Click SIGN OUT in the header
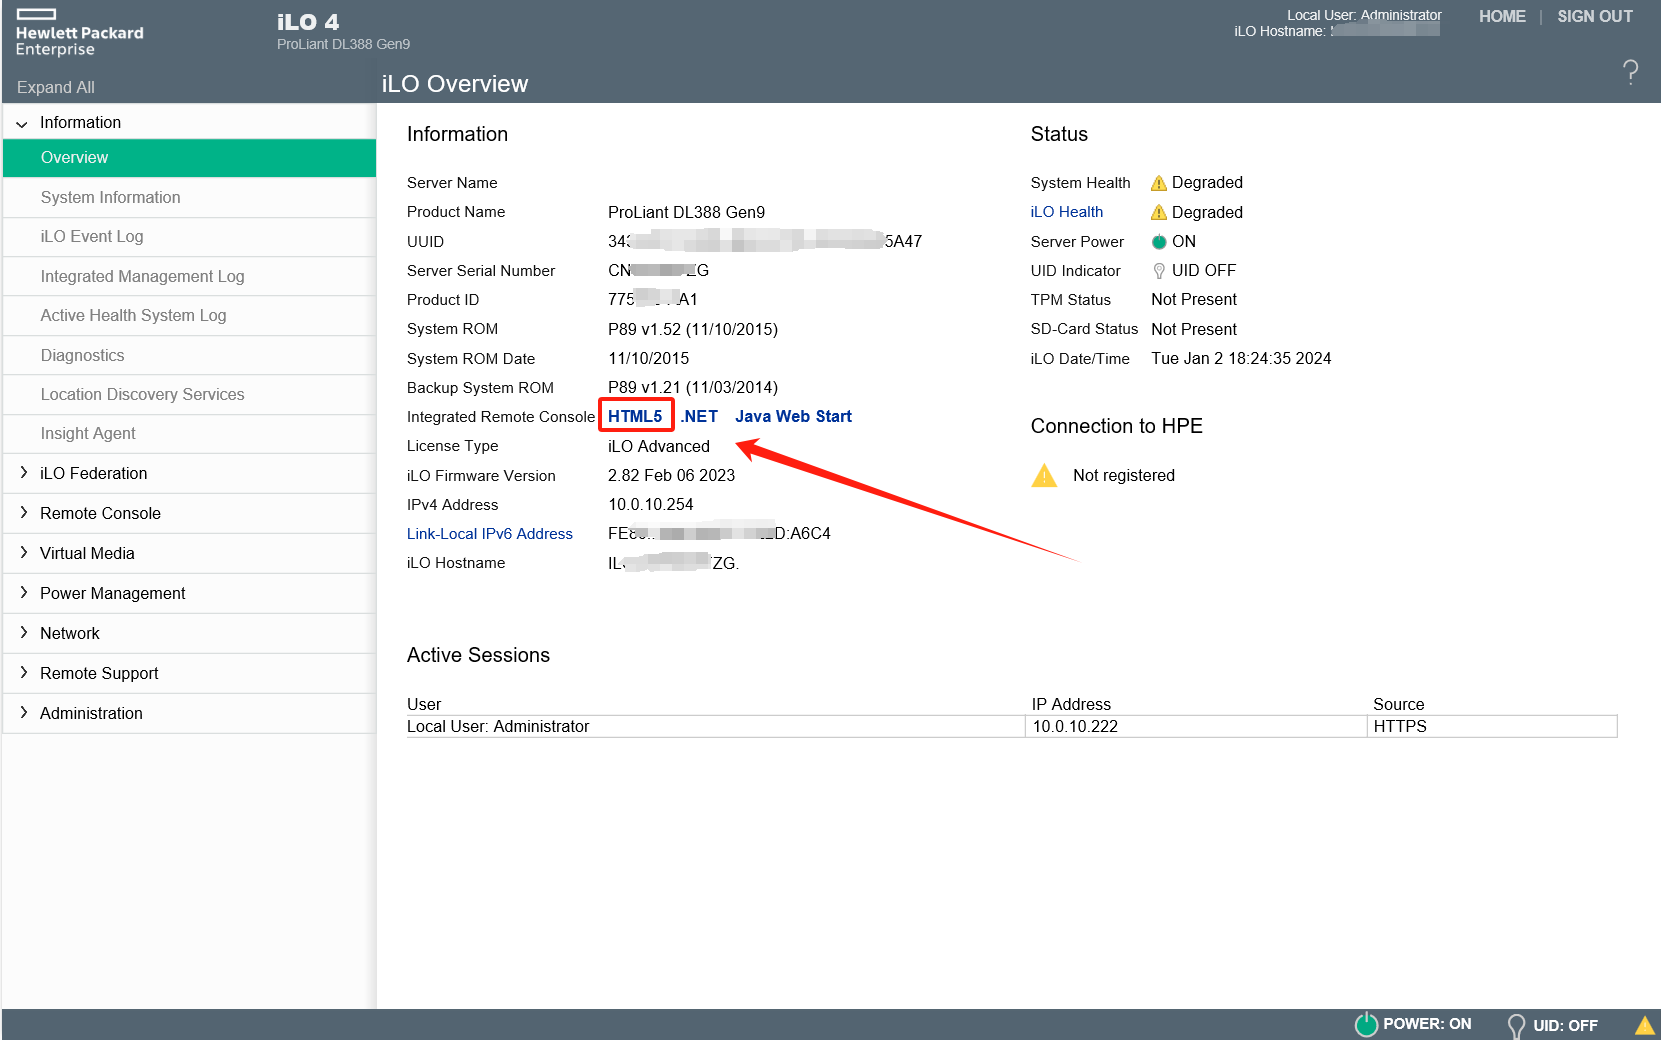This screenshot has height=1040, width=1661. (1594, 17)
